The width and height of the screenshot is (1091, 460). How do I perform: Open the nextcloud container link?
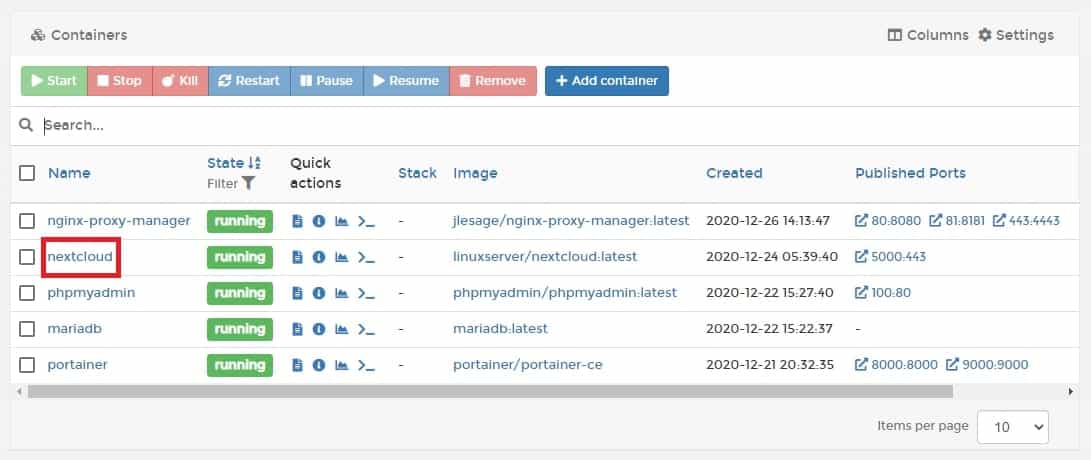[x=80, y=257]
